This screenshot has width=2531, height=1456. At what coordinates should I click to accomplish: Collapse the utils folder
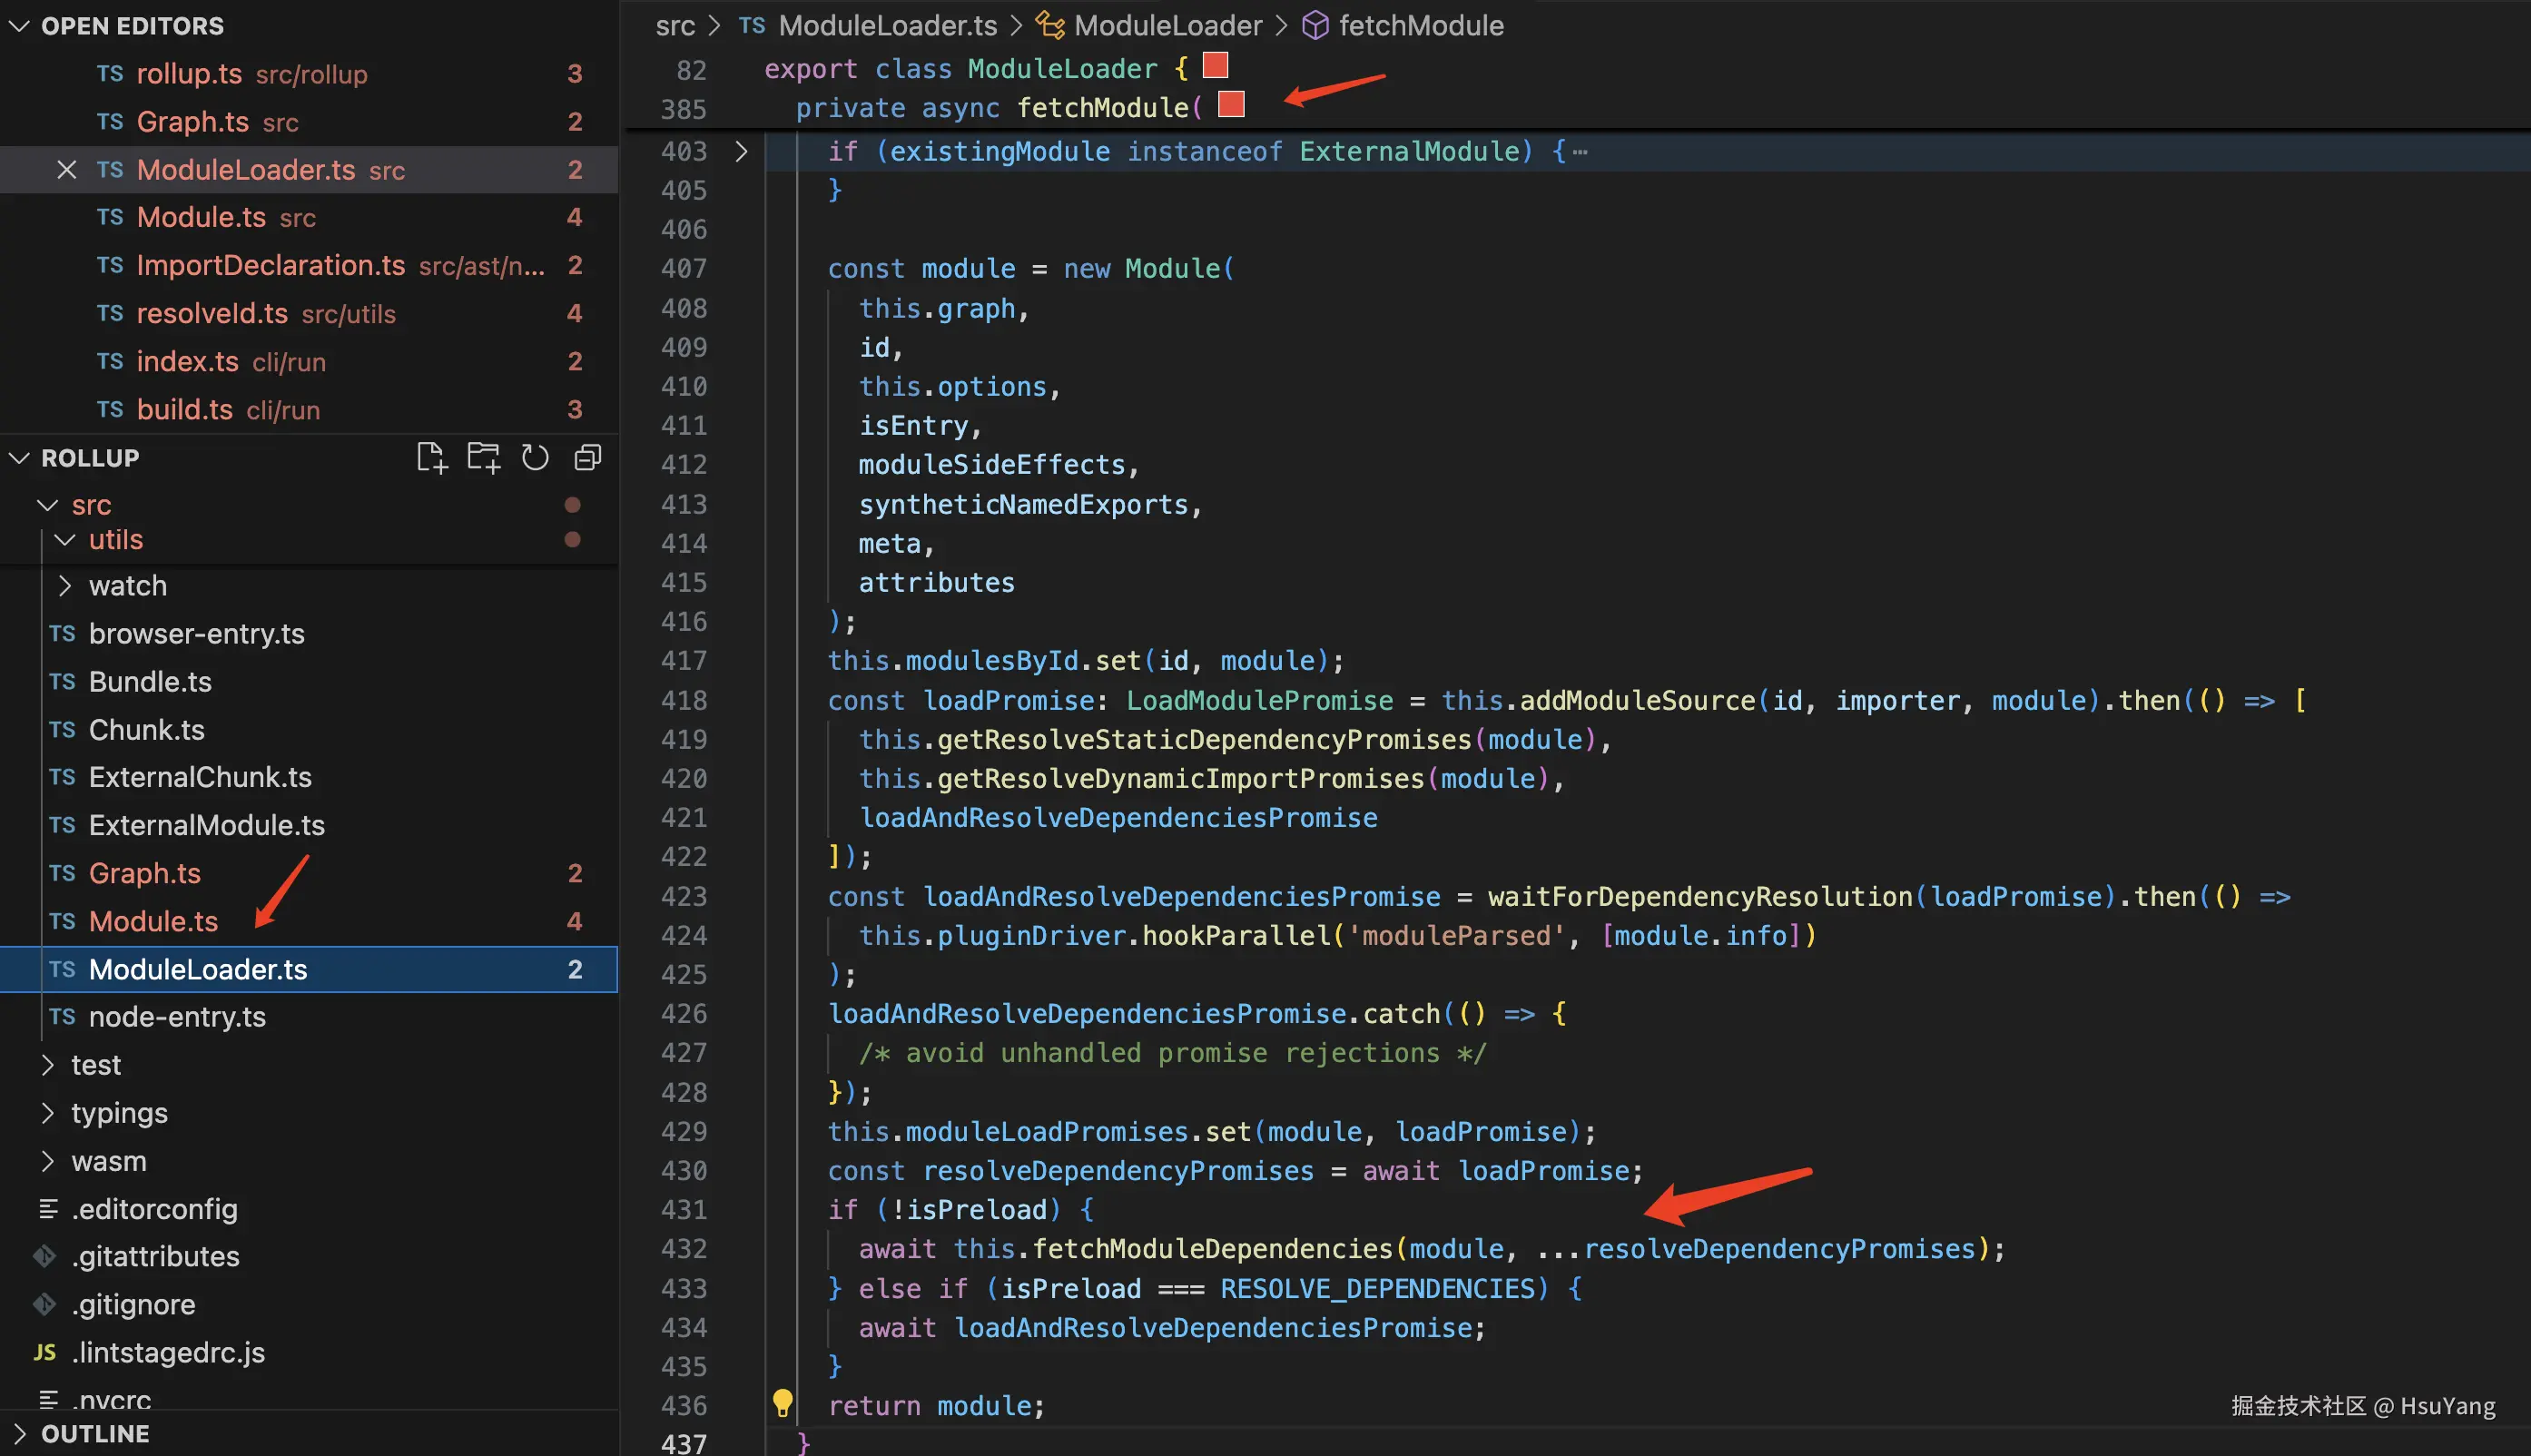(x=65, y=540)
